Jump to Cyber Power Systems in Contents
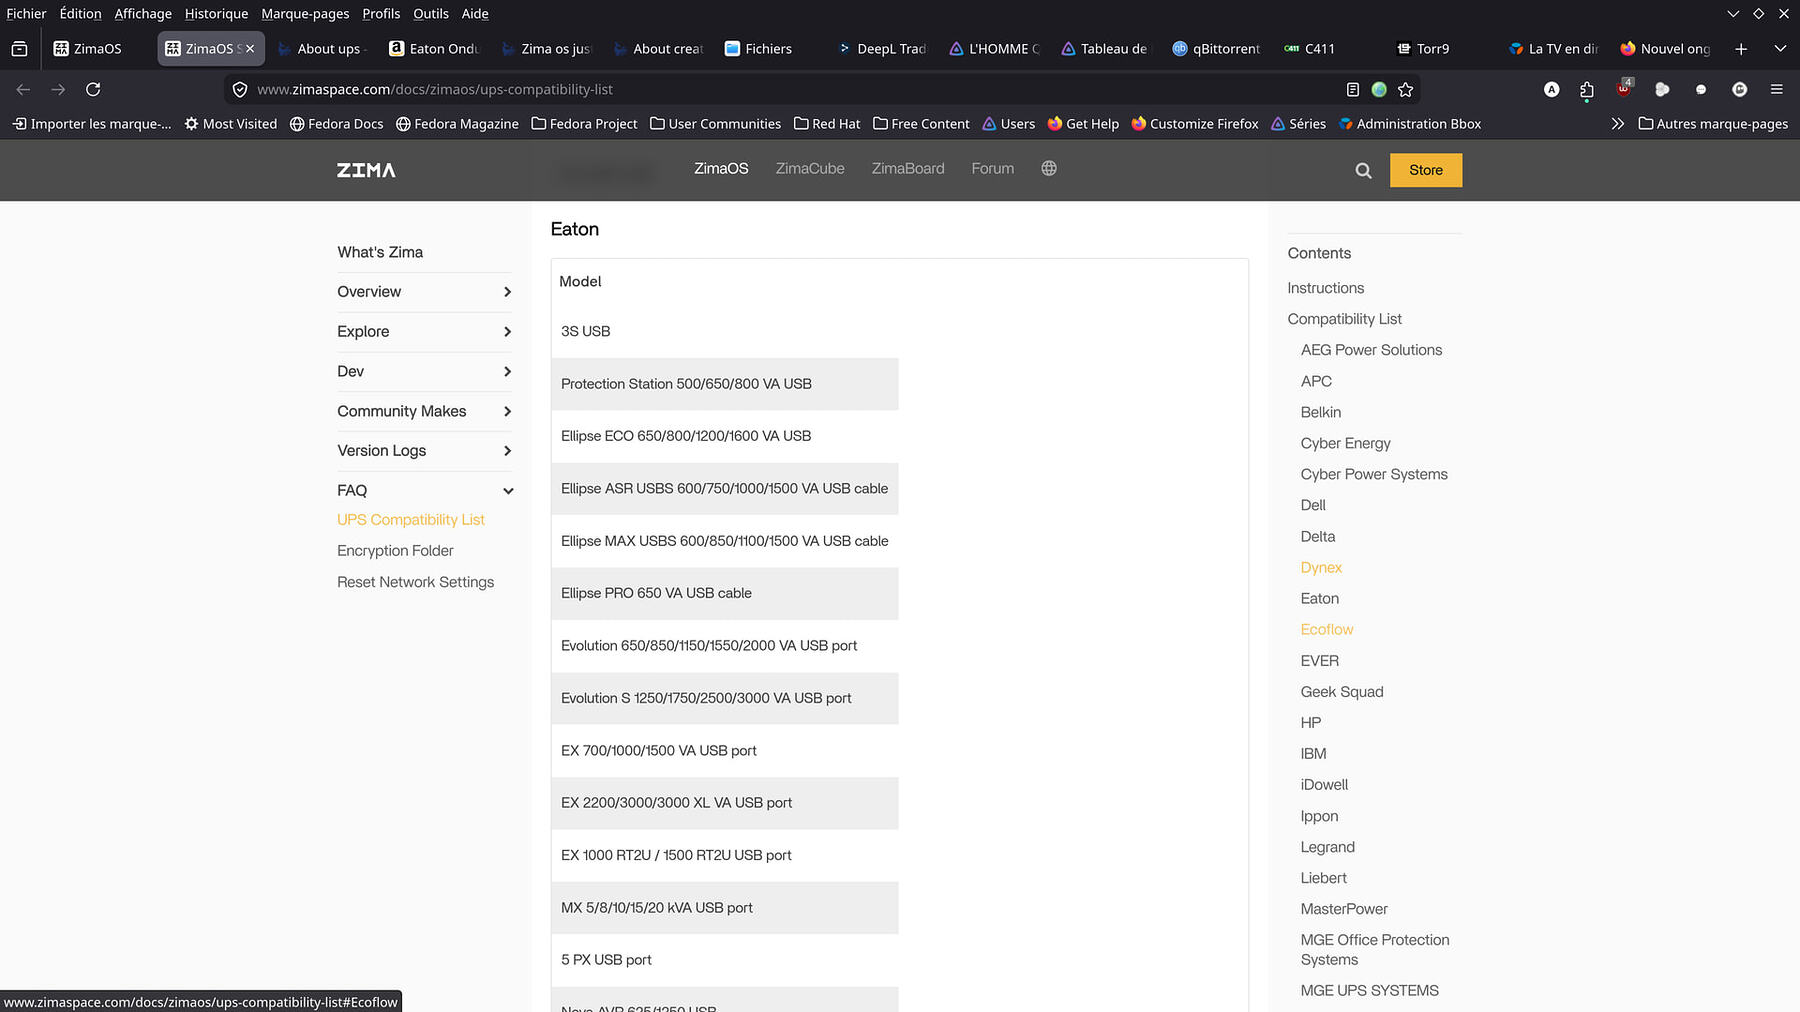1800x1012 pixels. click(x=1374, y=475)
